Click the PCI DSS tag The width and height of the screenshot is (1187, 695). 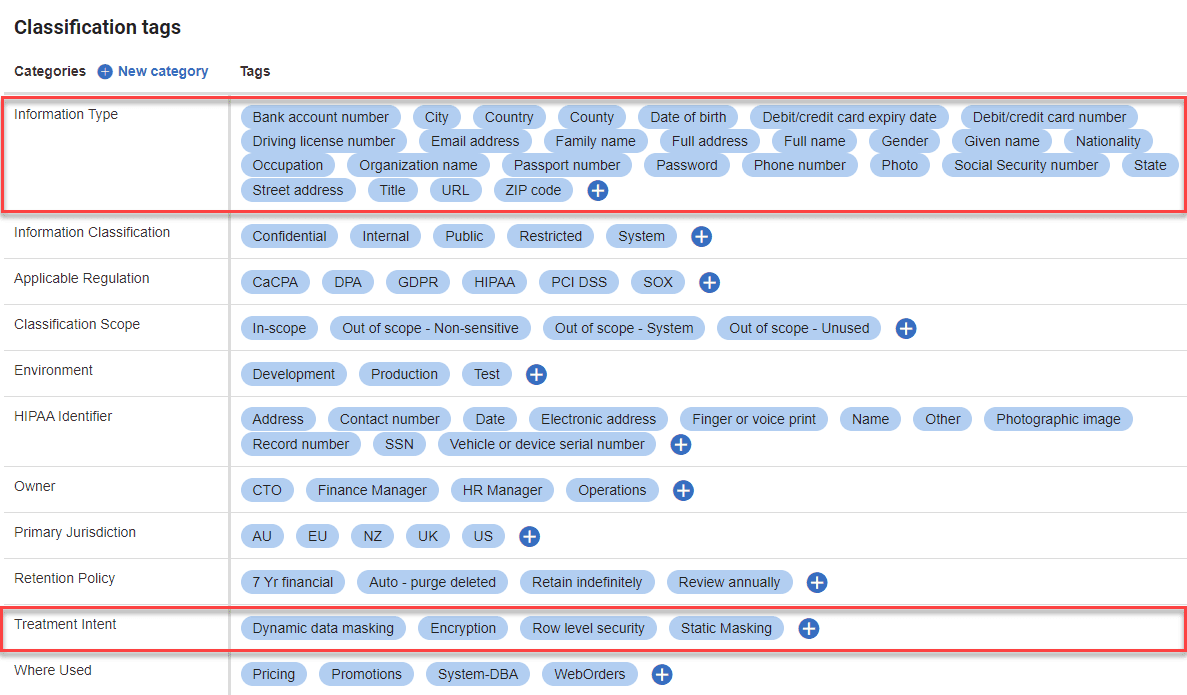pyautogui.click(x=579, y=282)
